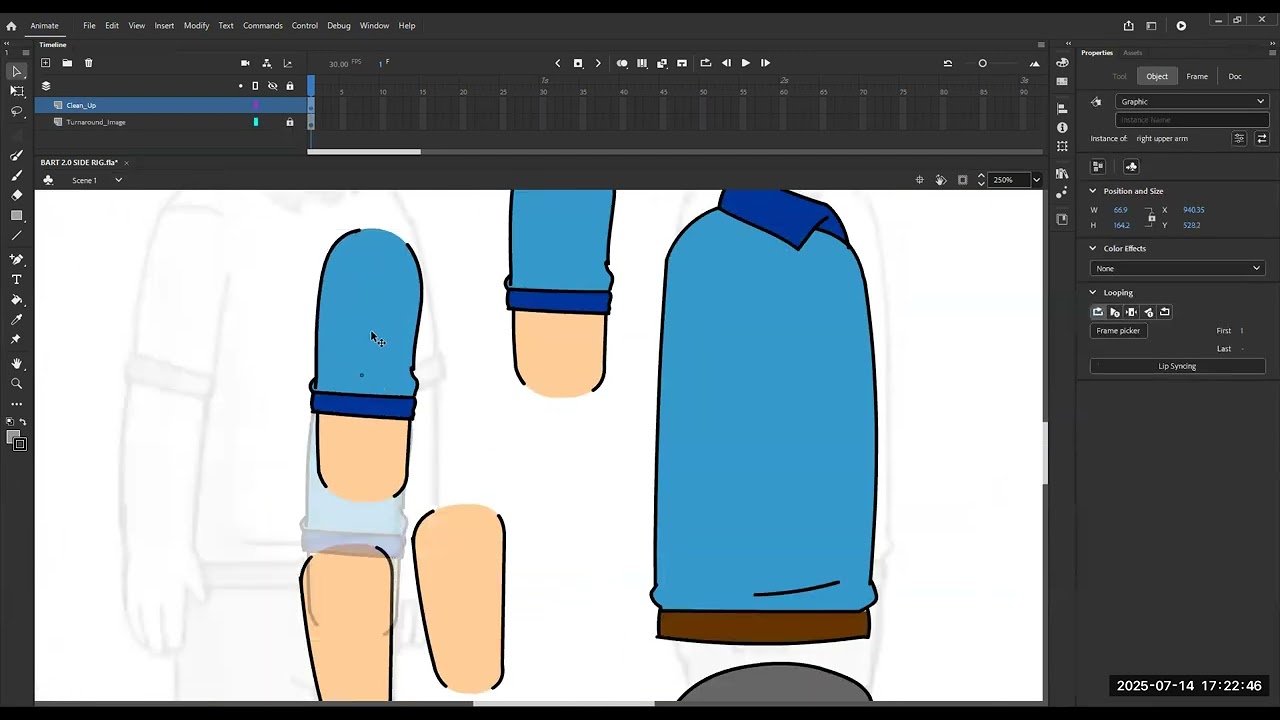Click the Edit Multiple Frames icon

642,63
